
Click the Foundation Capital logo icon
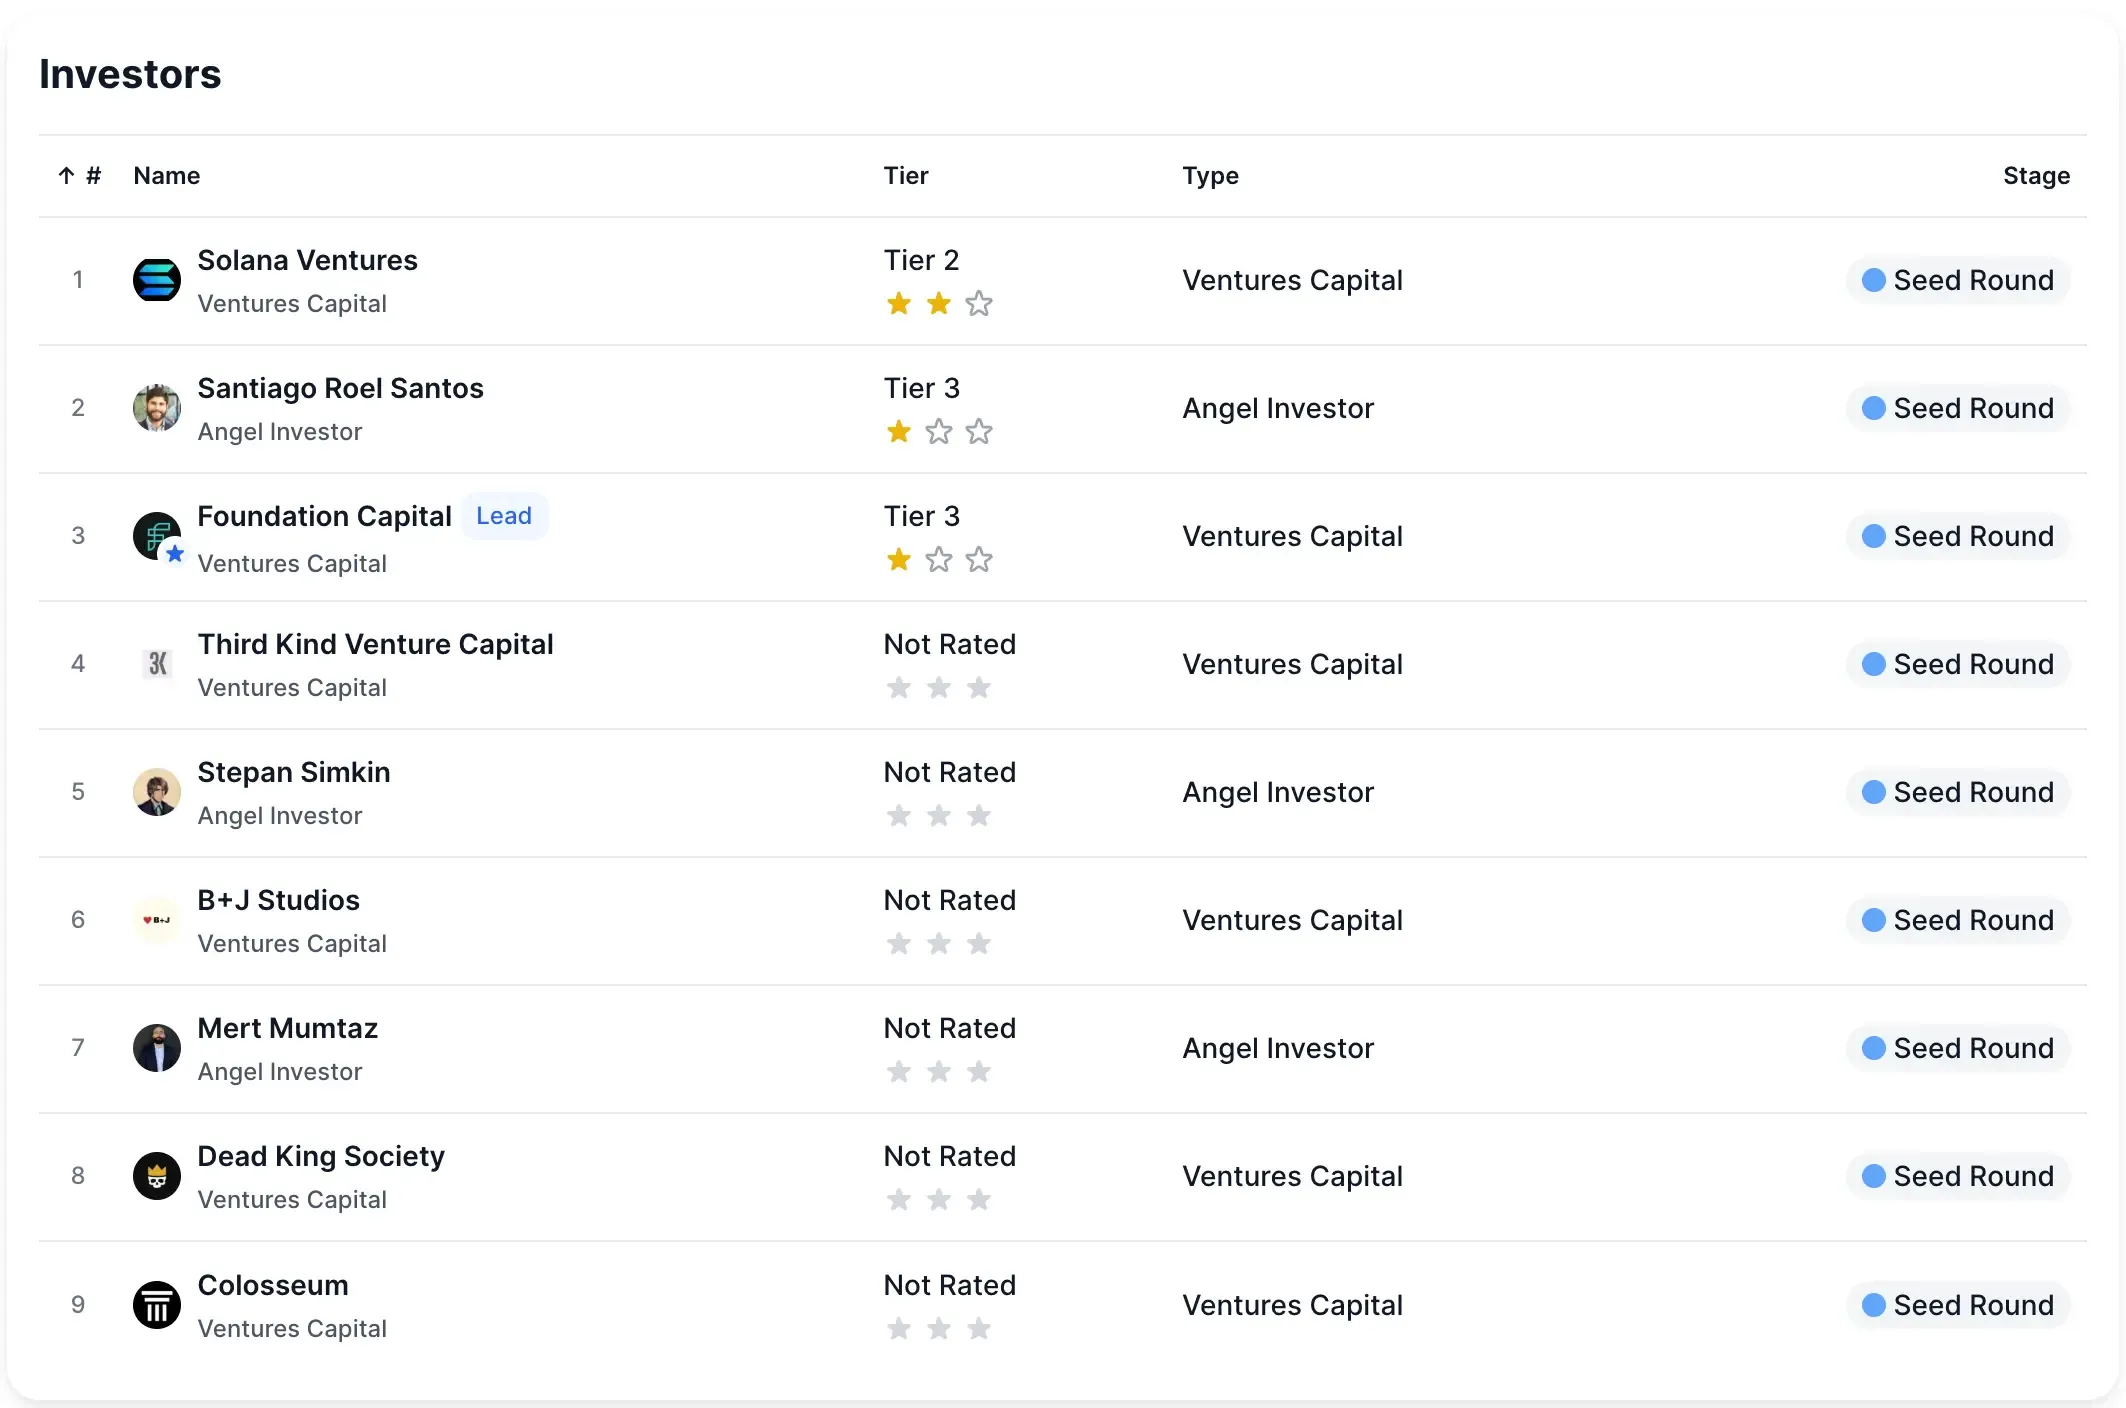pos(157,536)
